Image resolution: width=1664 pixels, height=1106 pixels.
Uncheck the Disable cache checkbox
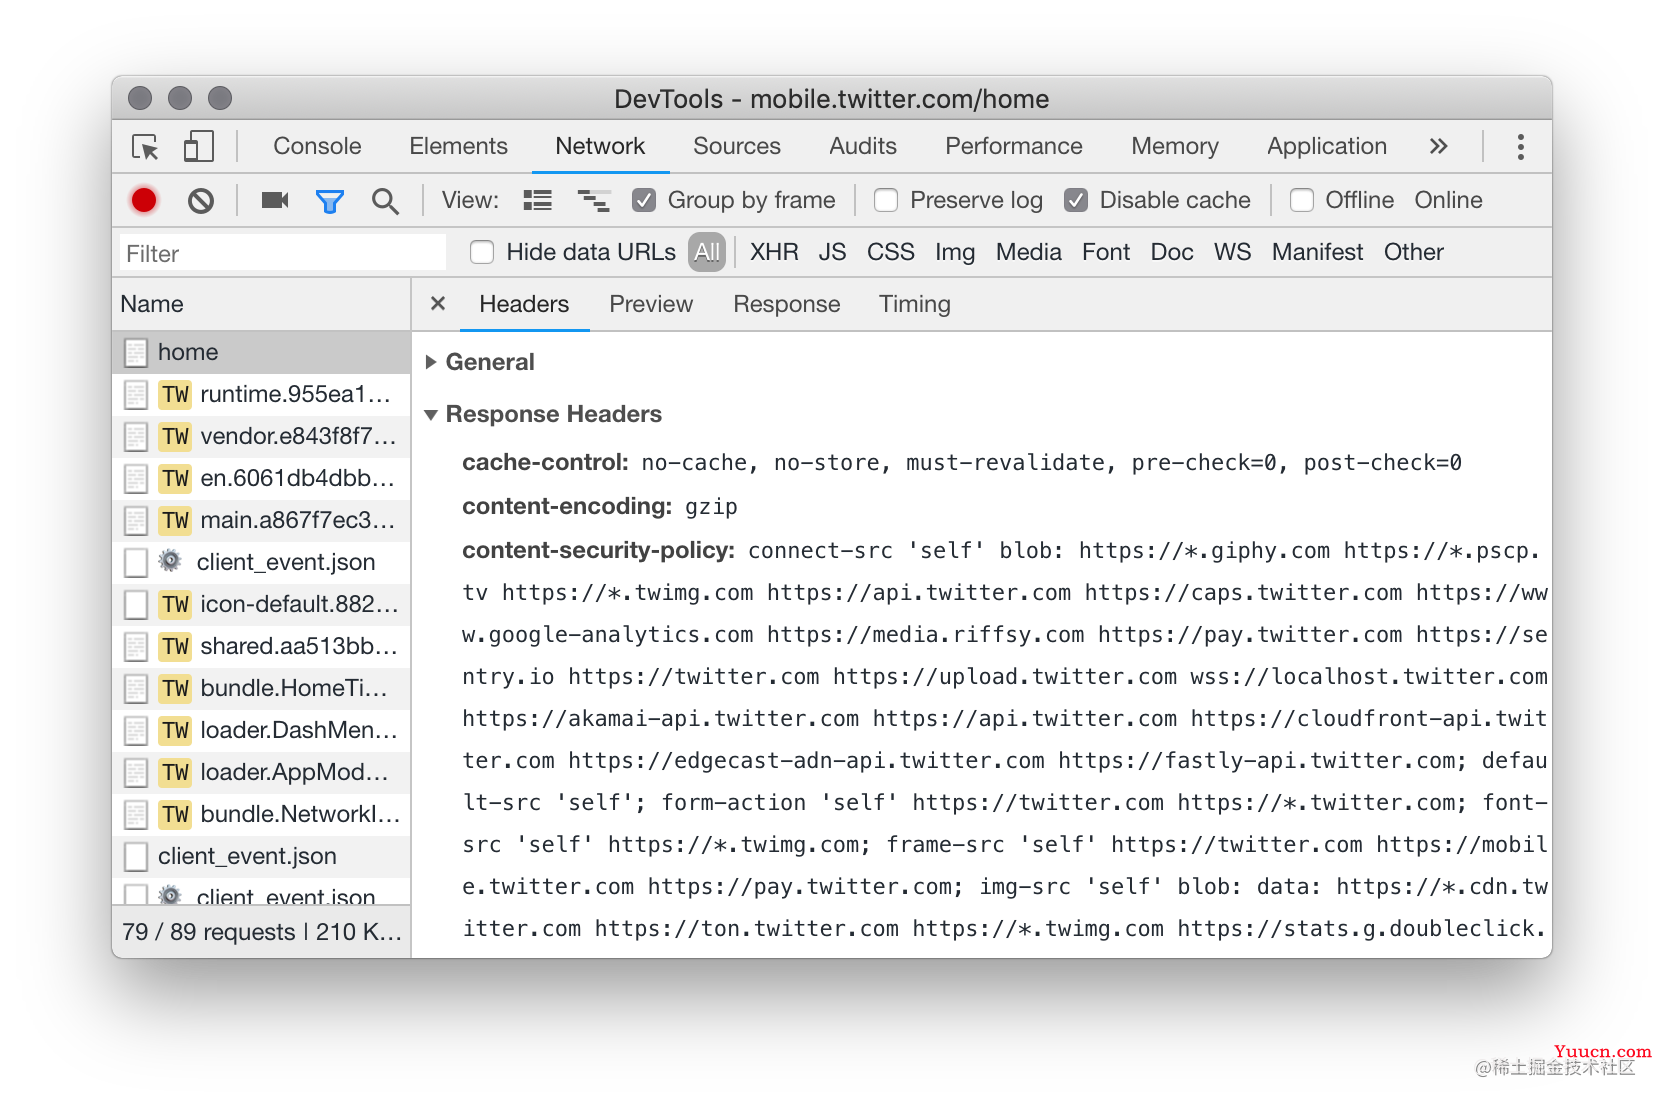tap(1076, 200)
